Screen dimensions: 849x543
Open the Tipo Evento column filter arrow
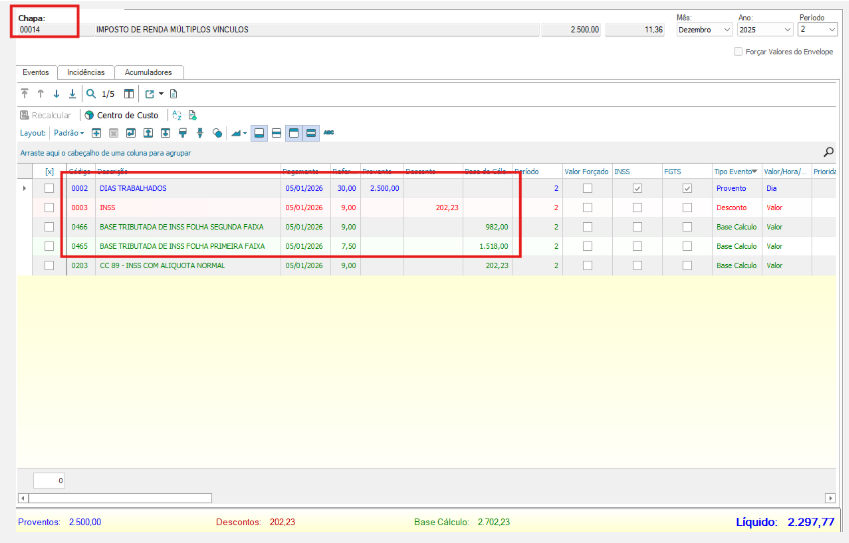coord(754,171)
